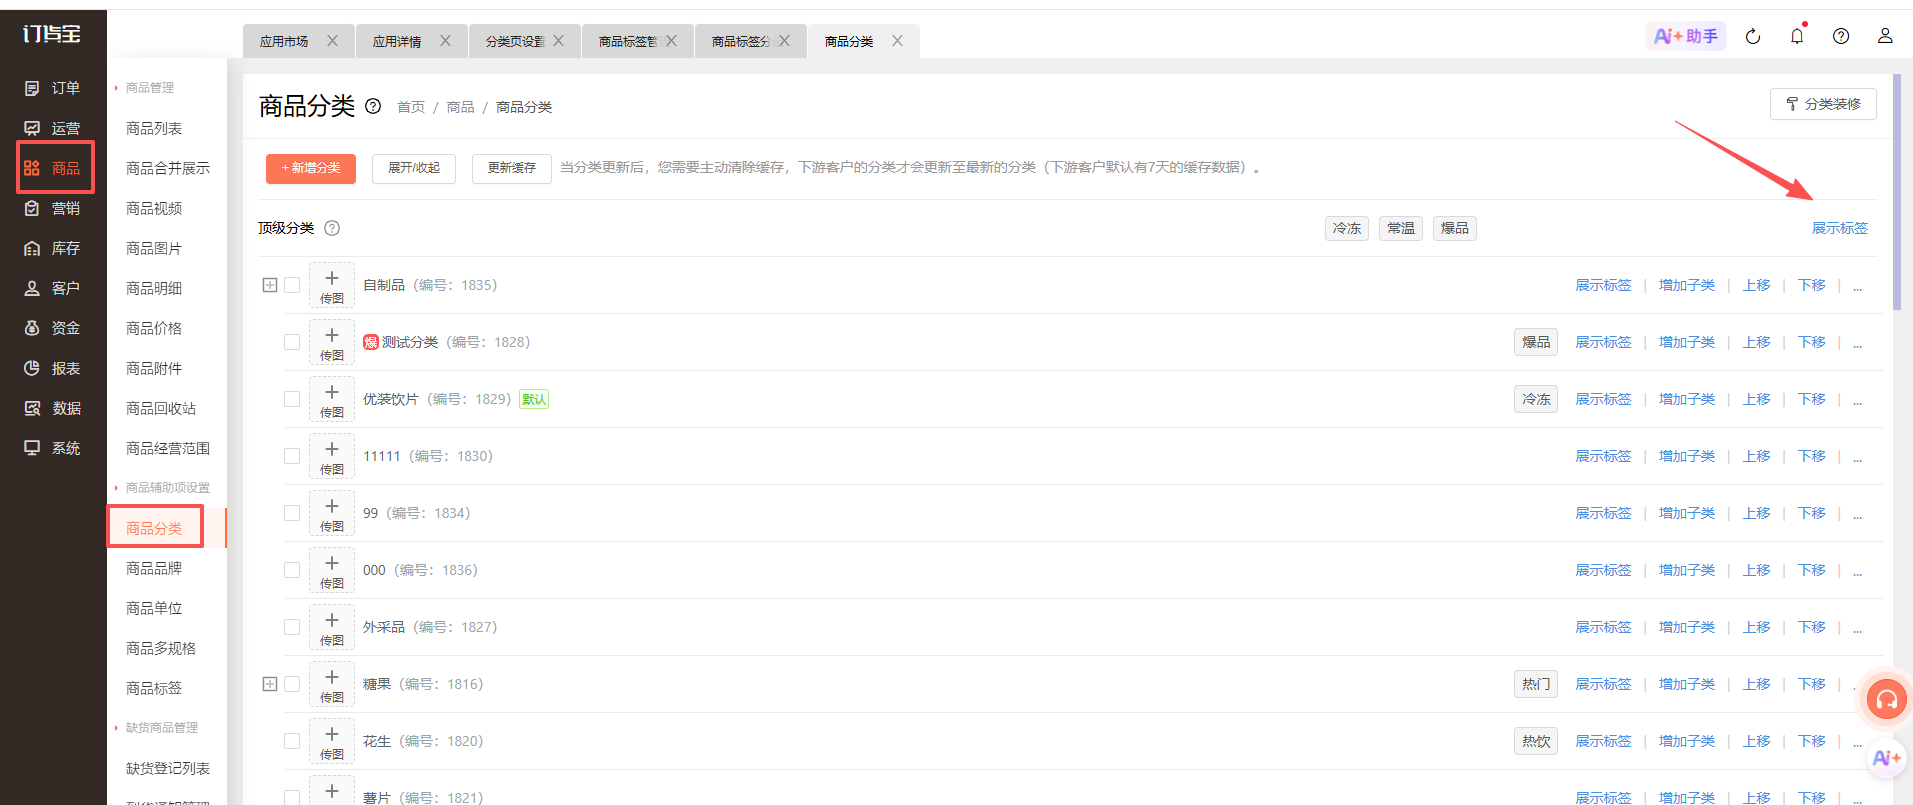Image resolution: width=1913 pixels, height=805 pixels.
Task: Open the AI+ 助手 assistant
Action: 1686,36
